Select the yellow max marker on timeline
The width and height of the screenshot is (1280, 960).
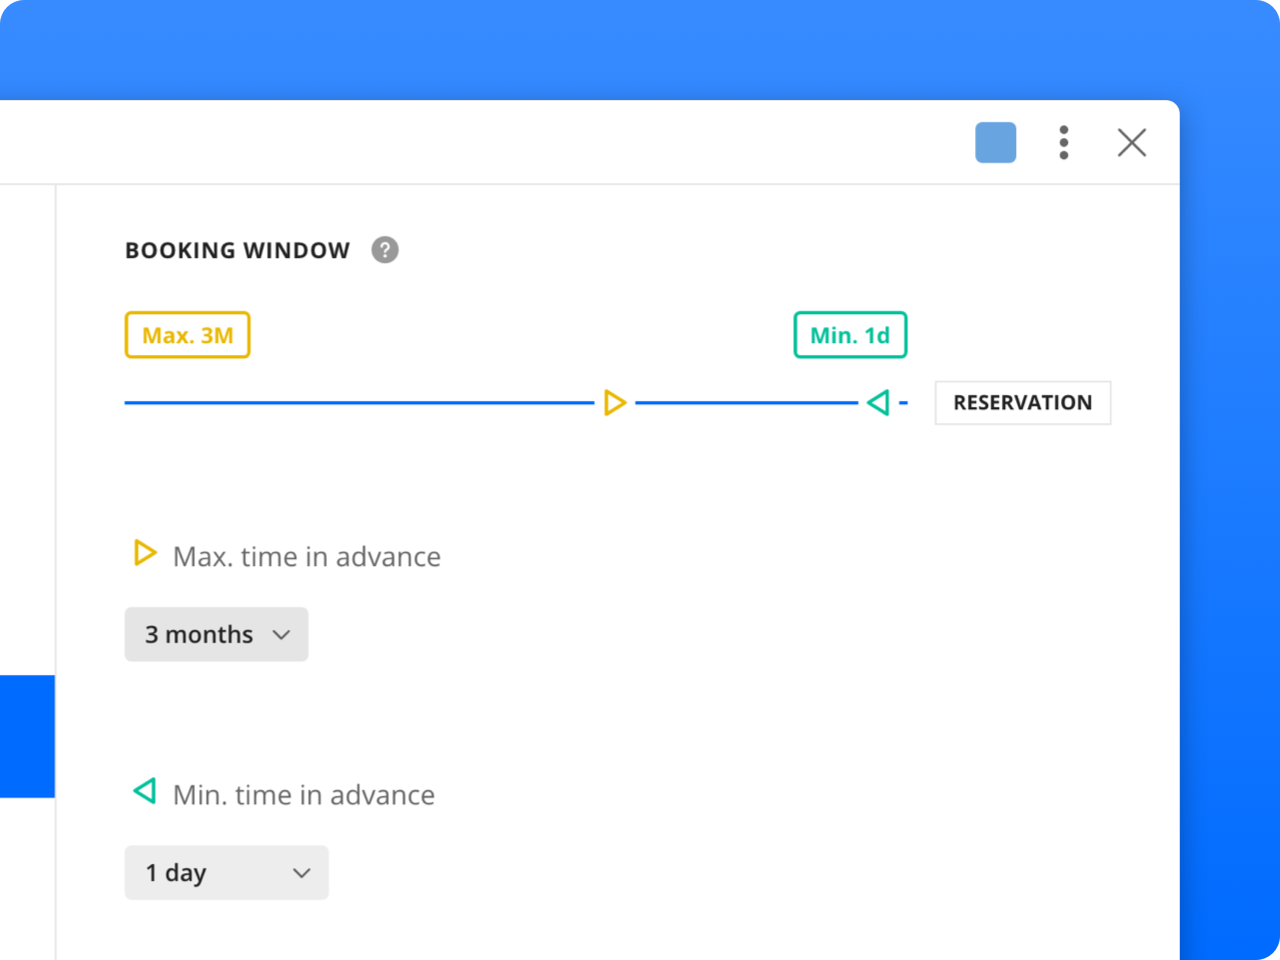click(x=615, y=403)
